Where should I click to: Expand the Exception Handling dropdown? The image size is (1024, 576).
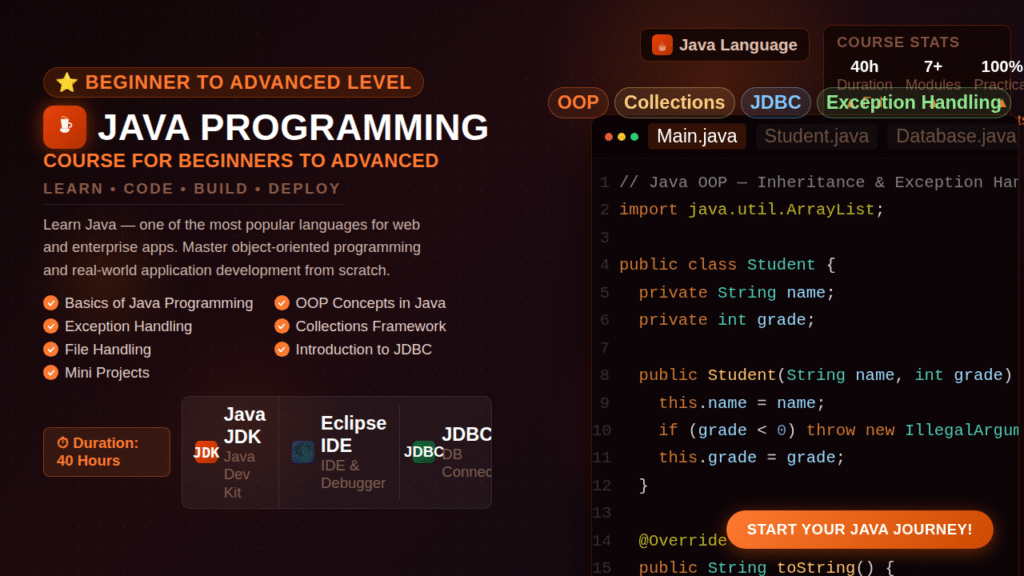click(912, 102)
